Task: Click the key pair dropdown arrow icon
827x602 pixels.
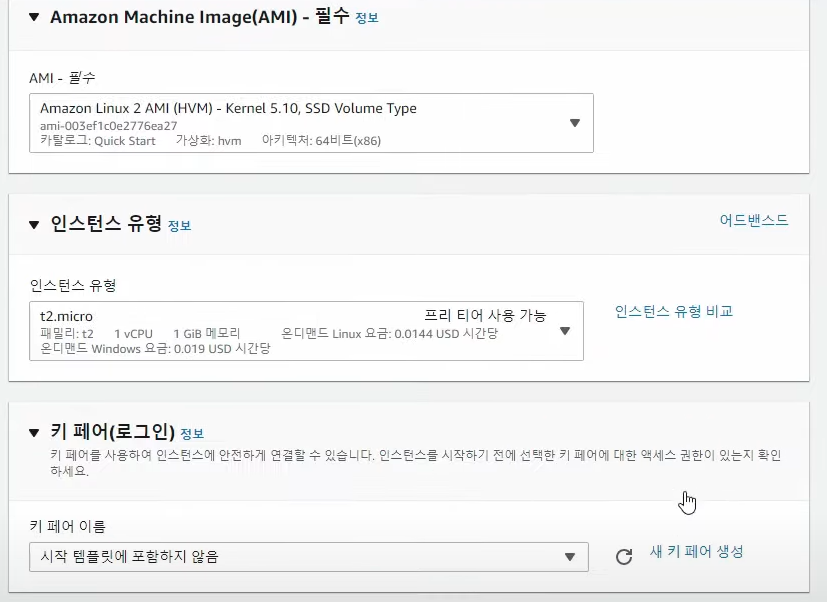Action: coord(570,557)
